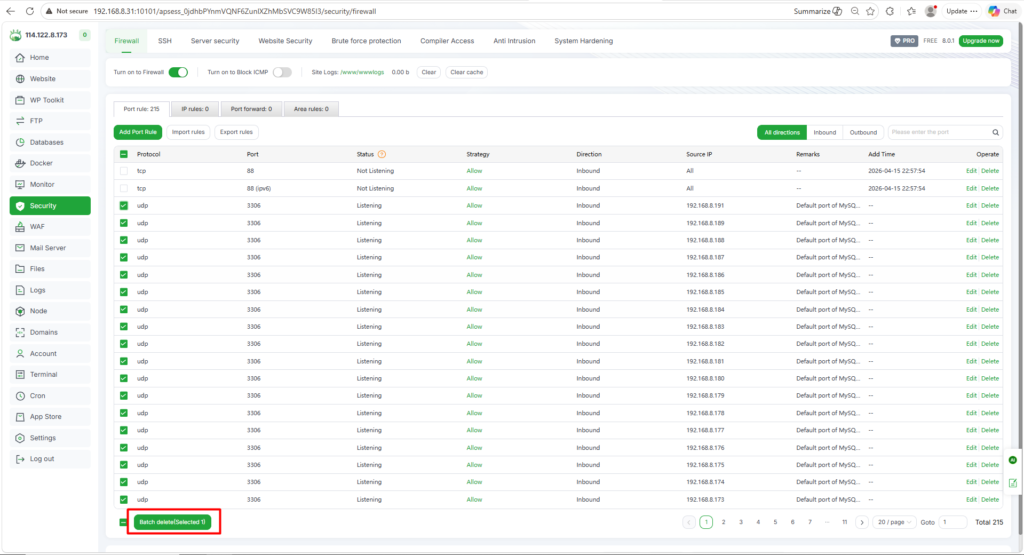This screenshot has width=1024, height=555.
Task: Turn off the Firewall toggle switch
Action: pyautogui.click(x=178, y=72)
